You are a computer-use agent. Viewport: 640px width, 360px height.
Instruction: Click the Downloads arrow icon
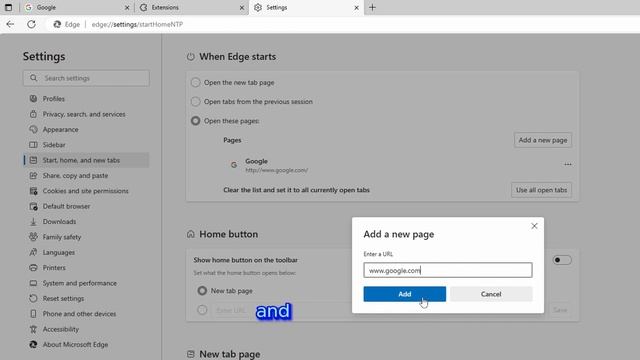pyautogui.click(x=33, y=222)
